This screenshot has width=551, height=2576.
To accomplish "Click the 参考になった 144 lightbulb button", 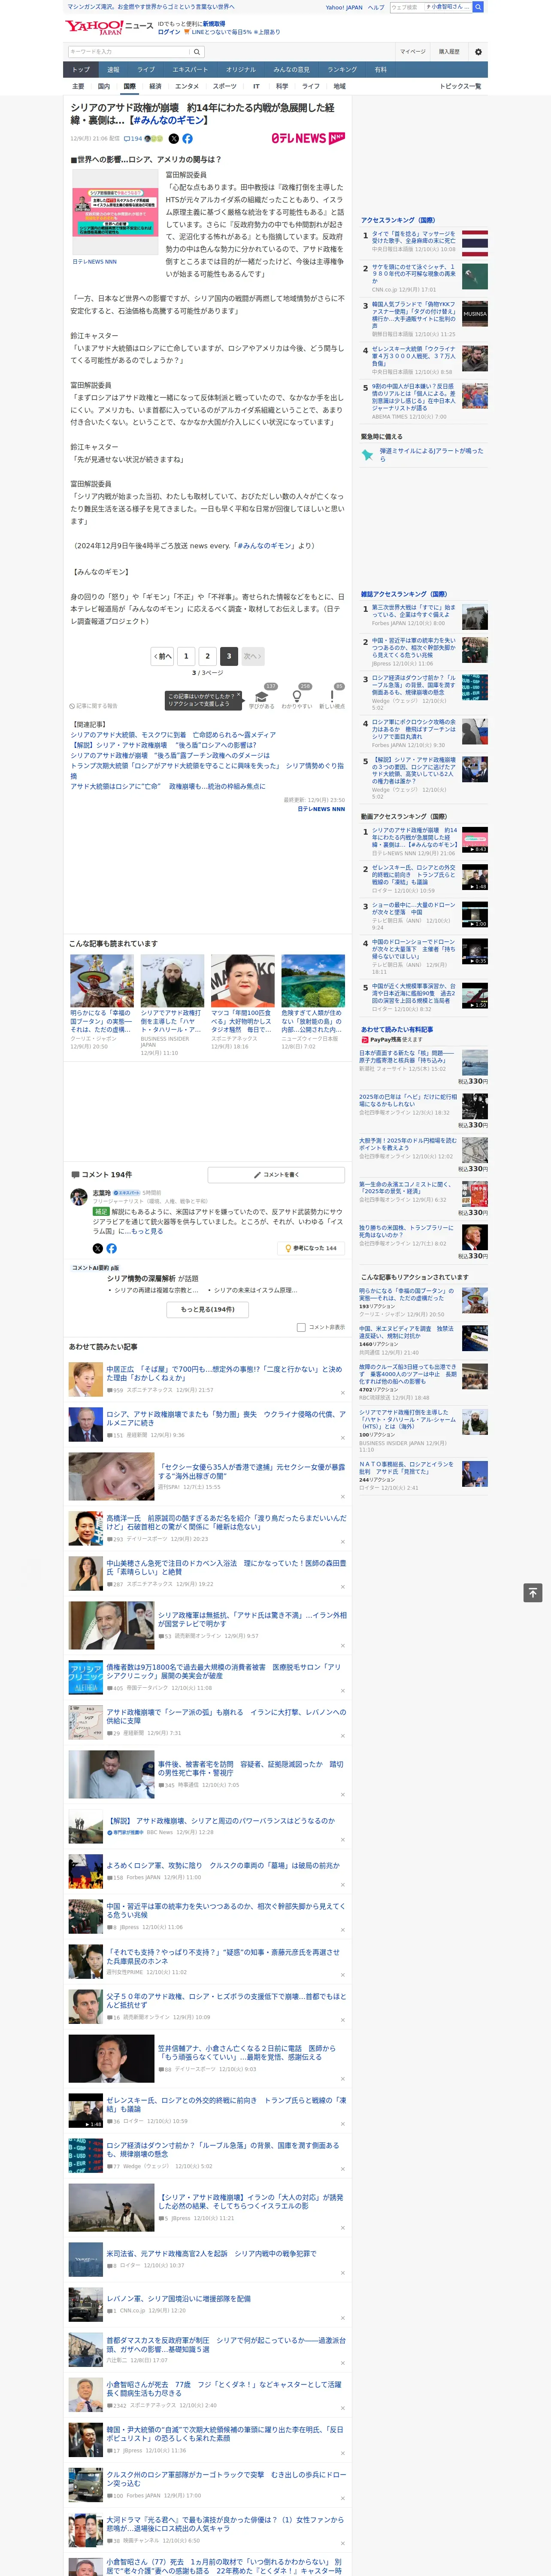I will click(x=311, y=1248).
